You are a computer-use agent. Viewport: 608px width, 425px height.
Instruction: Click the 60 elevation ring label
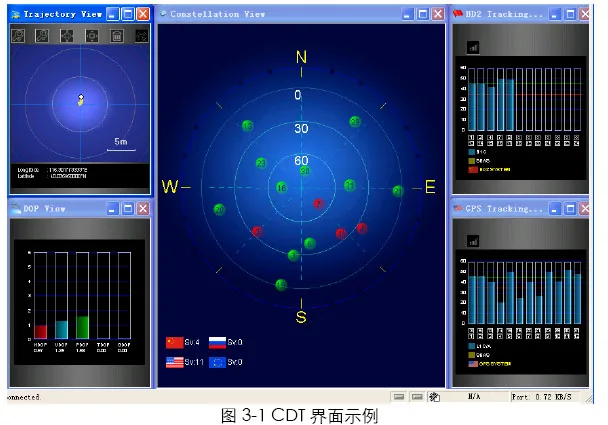(301, 160)
